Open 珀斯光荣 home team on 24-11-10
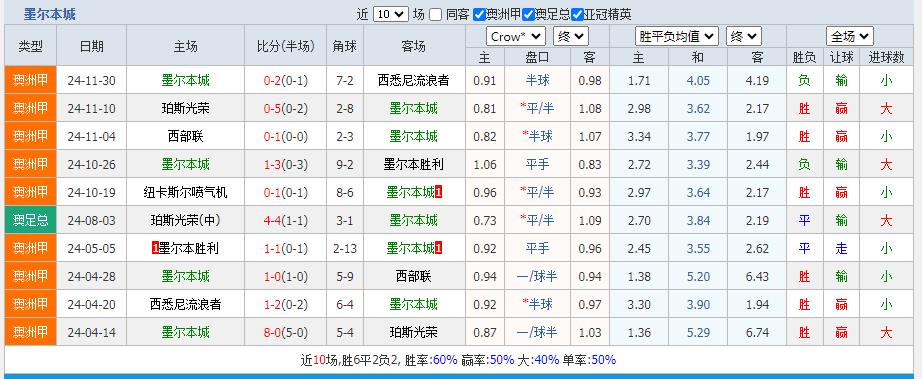 (185, 109)
